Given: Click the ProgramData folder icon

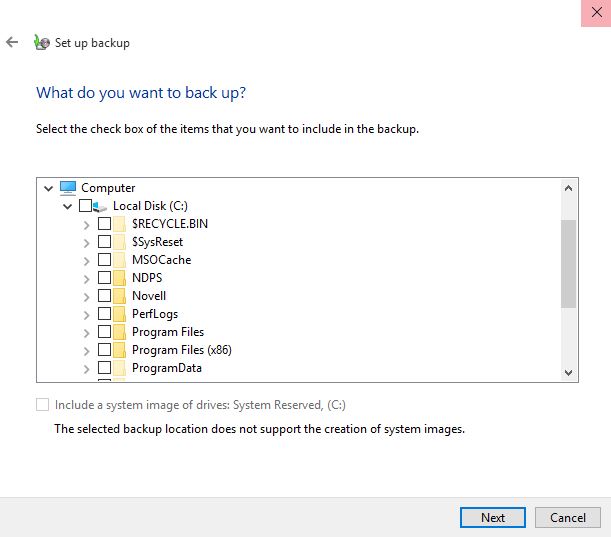Looking at the screenshot, I should click(119, 368).
